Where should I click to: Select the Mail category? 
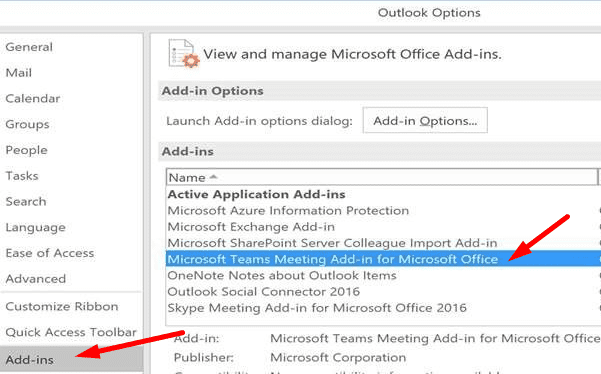(19, 73)
